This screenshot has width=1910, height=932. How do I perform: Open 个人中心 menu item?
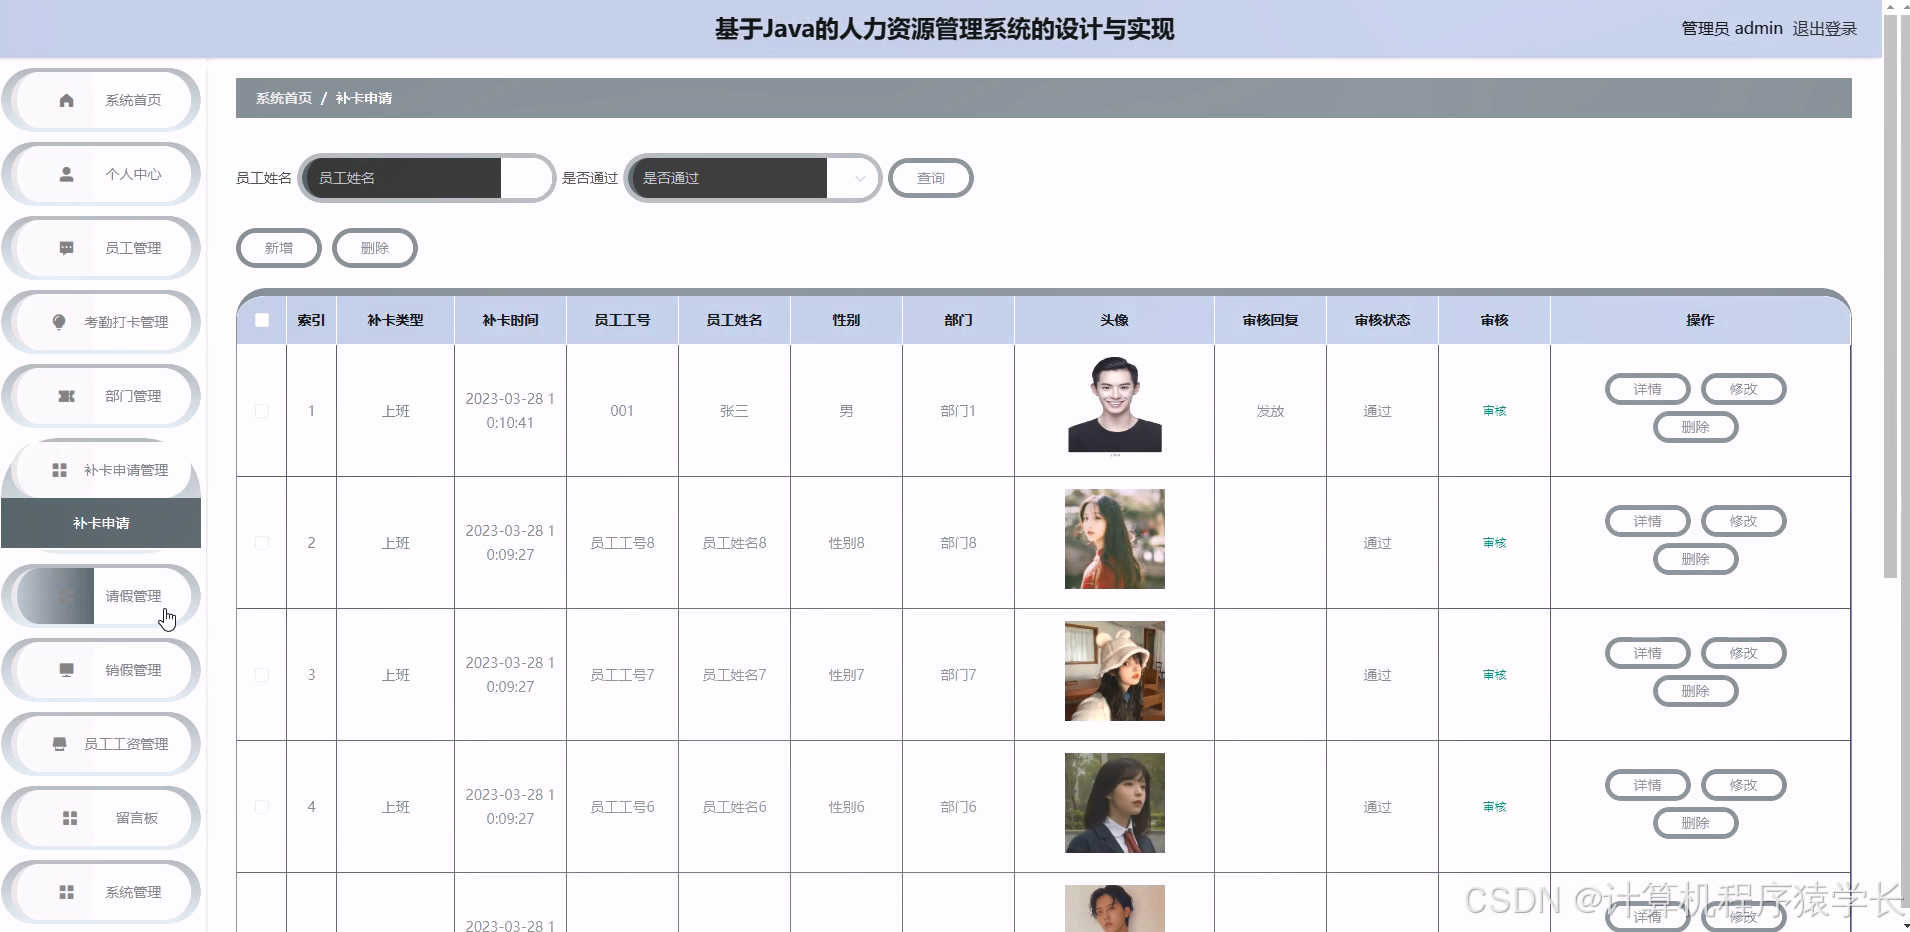[x=101, y=174]
